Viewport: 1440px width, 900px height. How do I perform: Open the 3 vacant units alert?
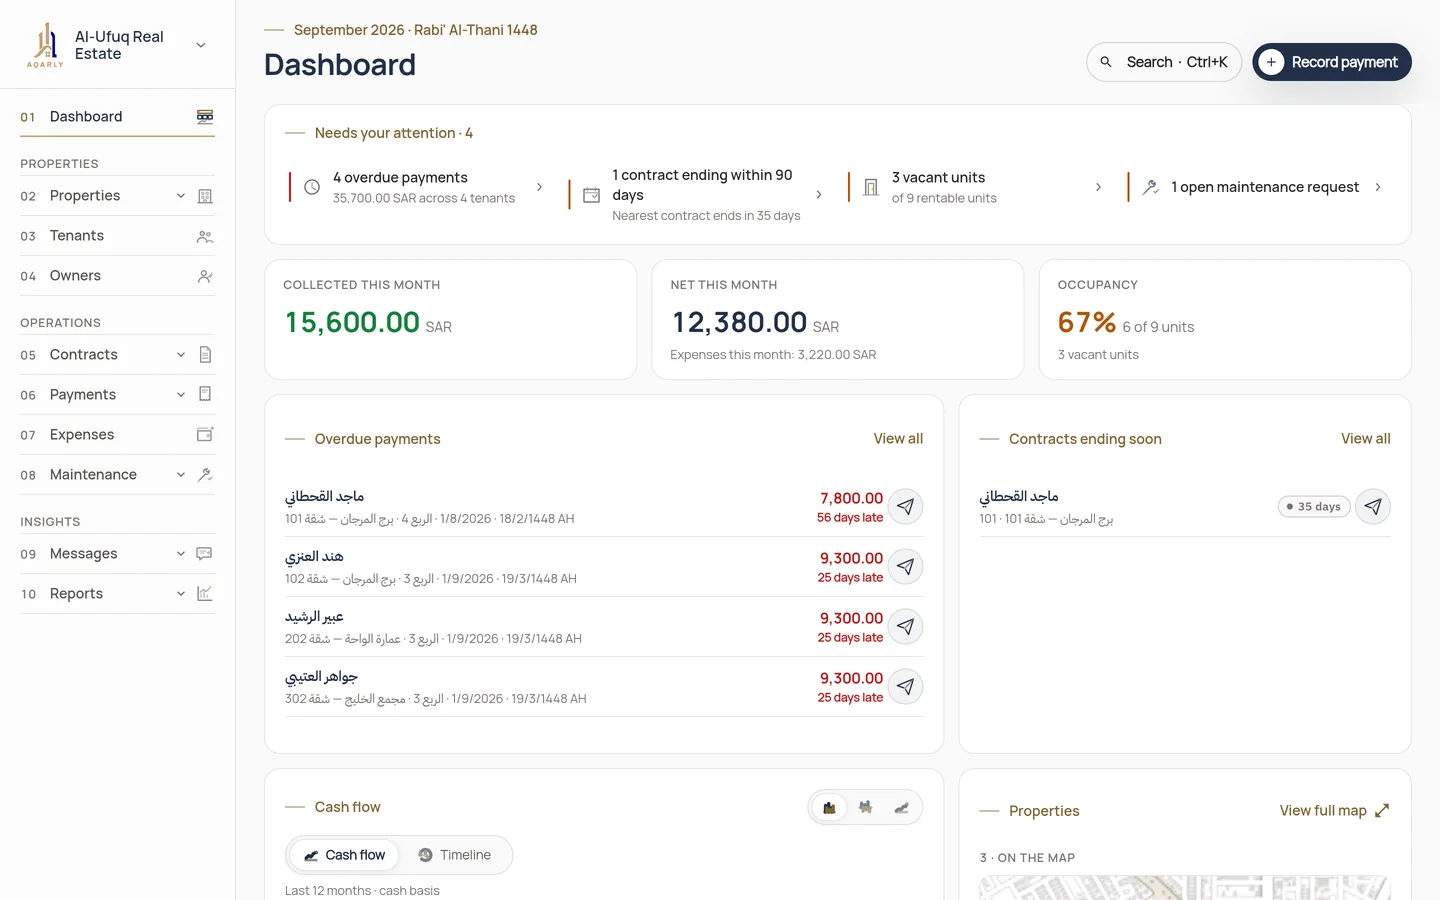(x=977, y=187)
